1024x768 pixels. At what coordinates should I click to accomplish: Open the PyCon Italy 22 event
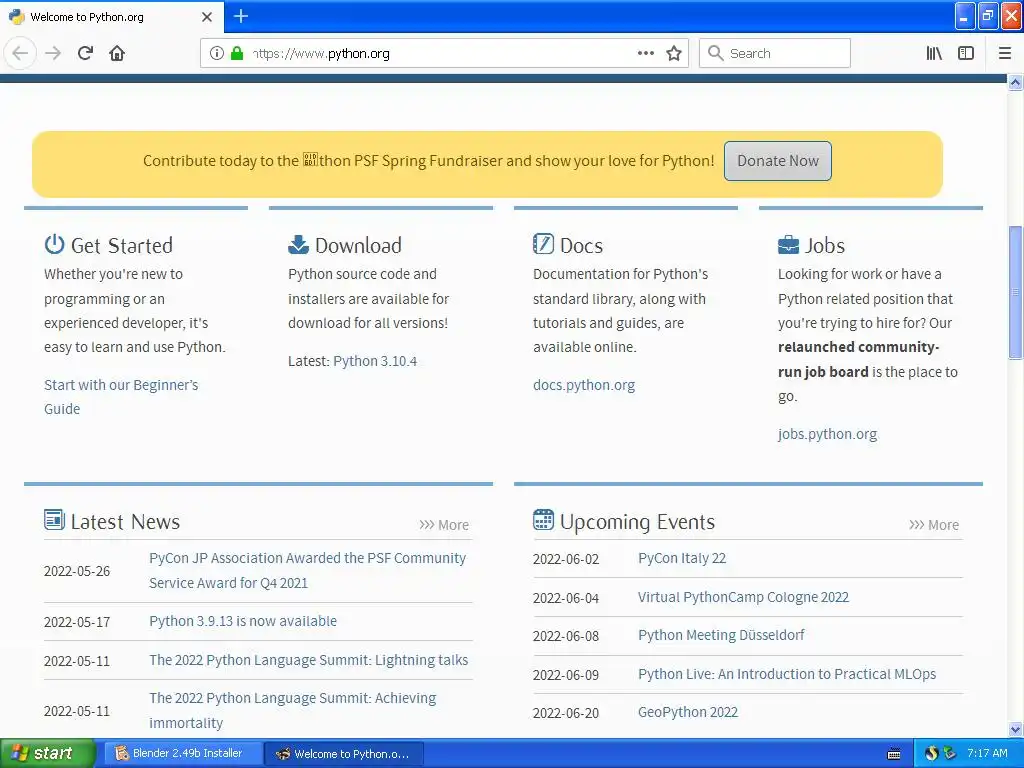point(682,558)
